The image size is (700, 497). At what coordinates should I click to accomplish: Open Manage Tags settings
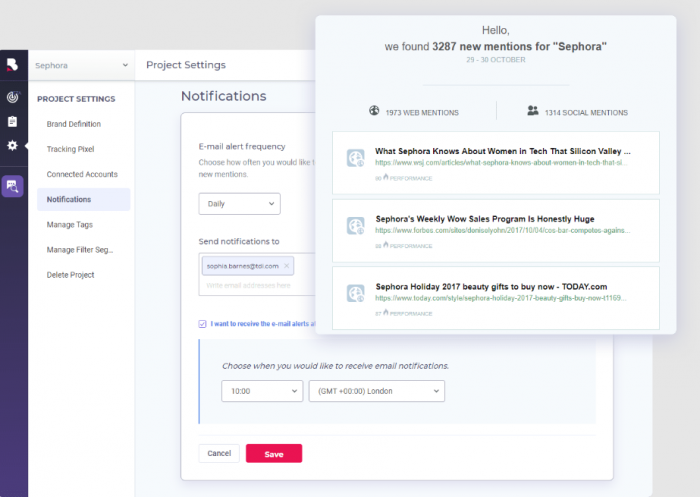point(70,225)
